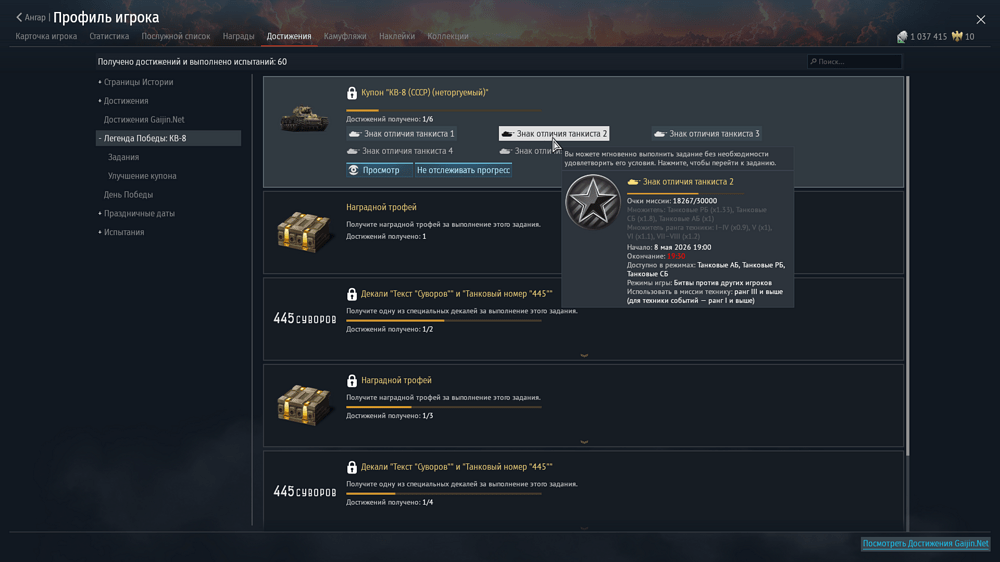Go back to Ангар hangar
Image resolution: width=1000 pixels, height=562 pixels.
[31, 17]
